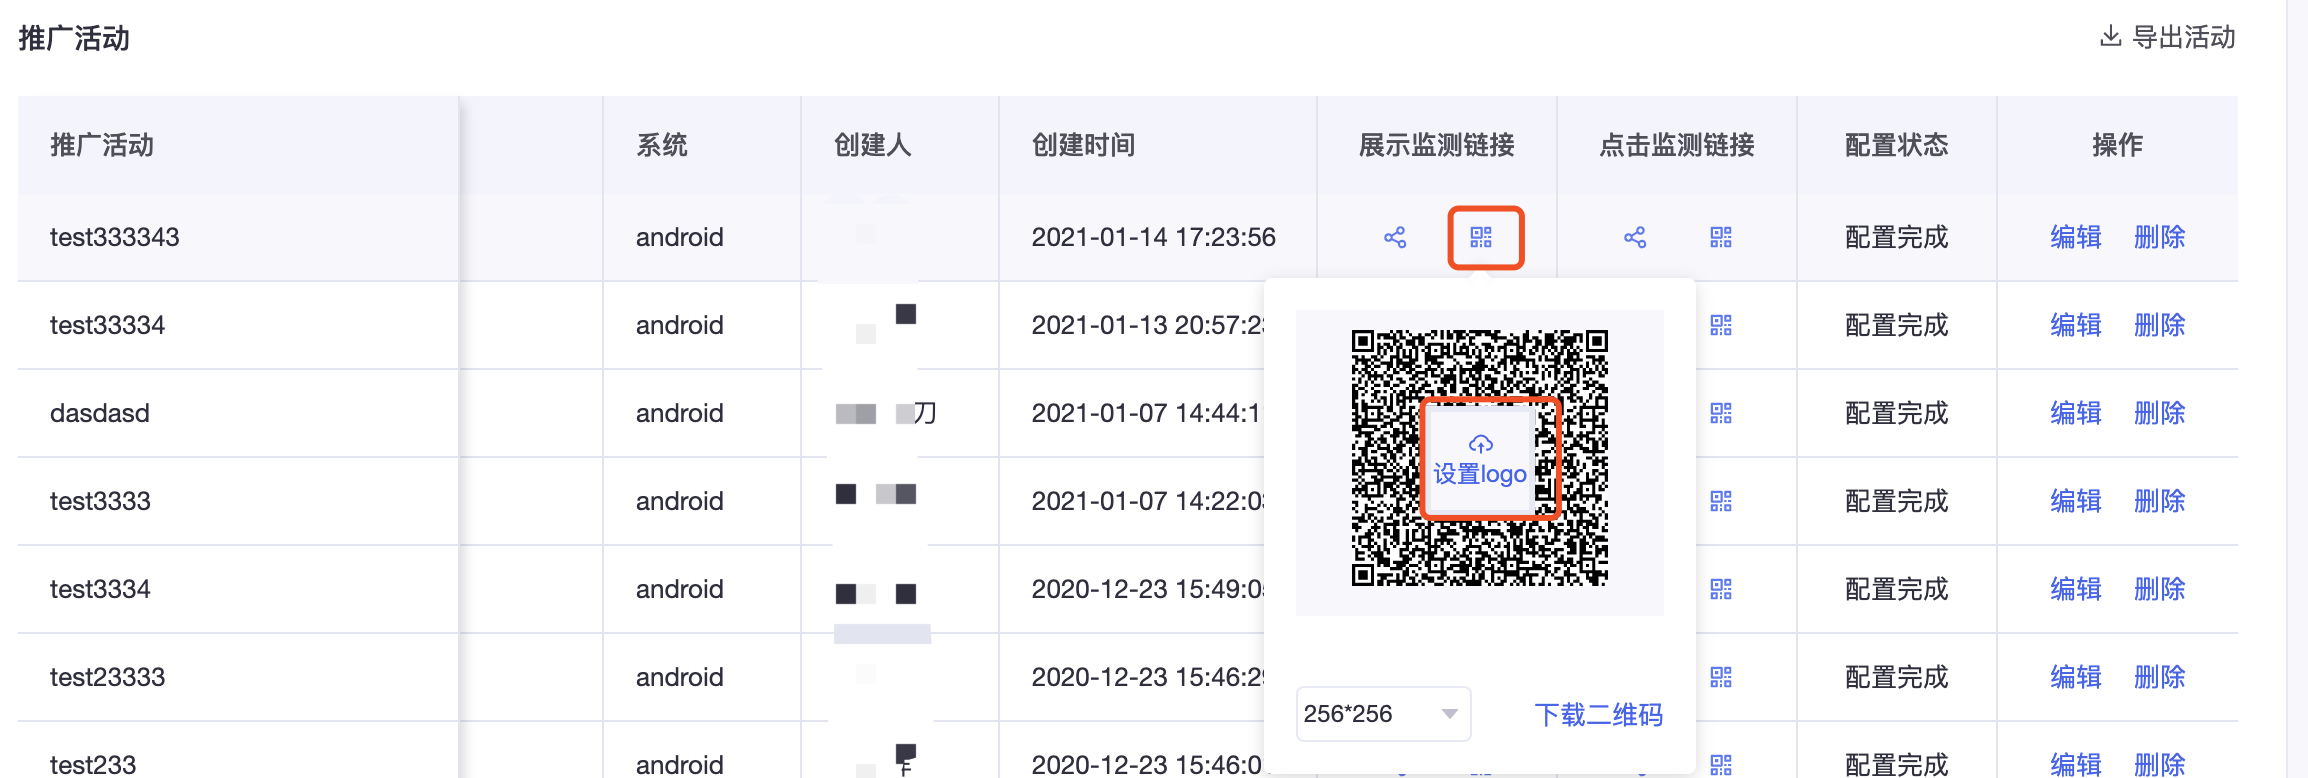Click 编辑 for test33334

(x=2076, y=325)
